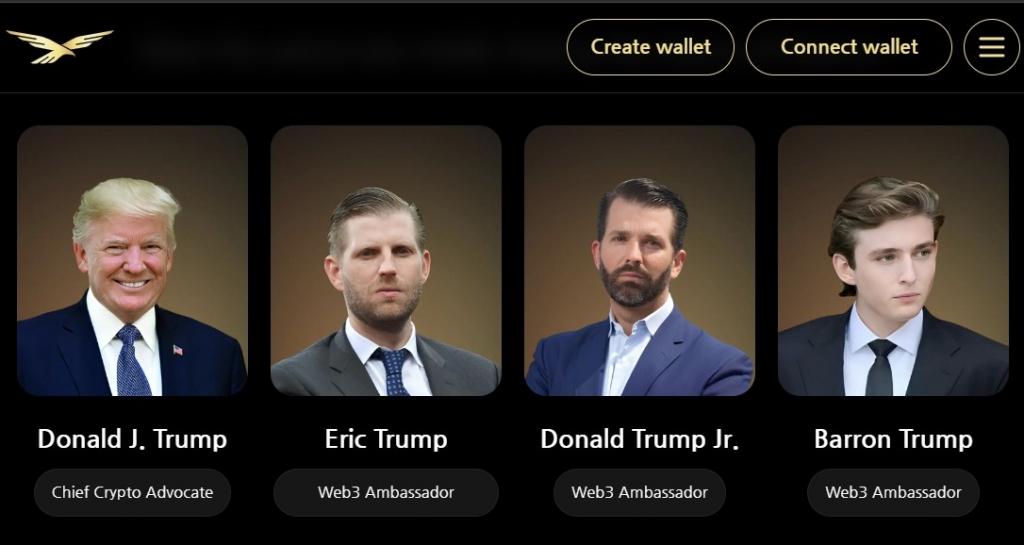
Task: Click the golden eagle logo
Action: point(59,46)
